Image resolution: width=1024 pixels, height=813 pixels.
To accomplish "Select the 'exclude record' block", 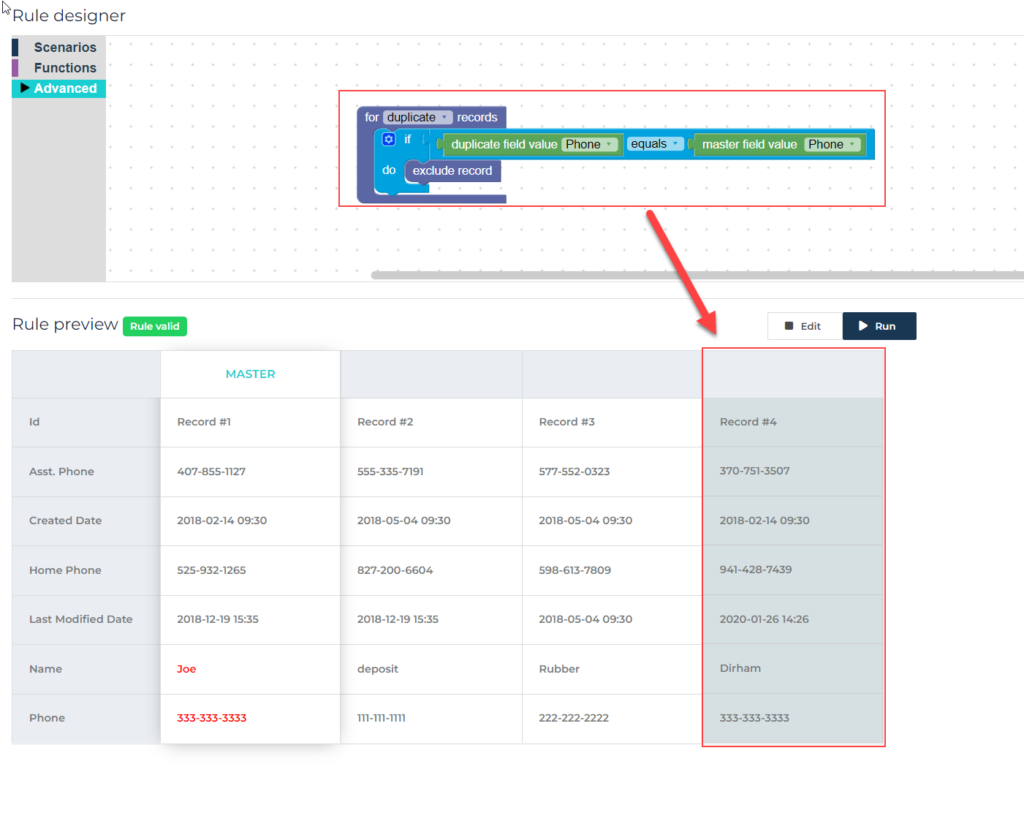I will click(452, 171).
